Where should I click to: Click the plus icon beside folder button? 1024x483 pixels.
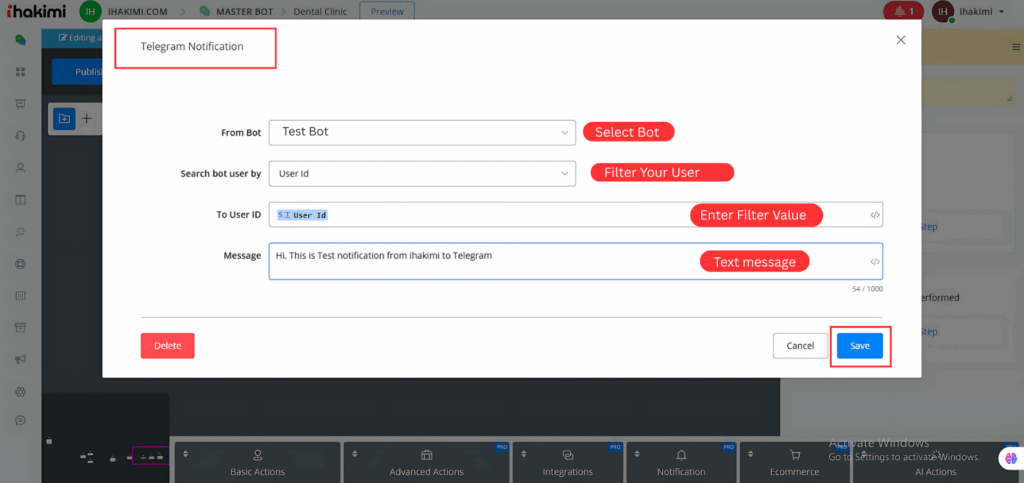coord(86,118)
